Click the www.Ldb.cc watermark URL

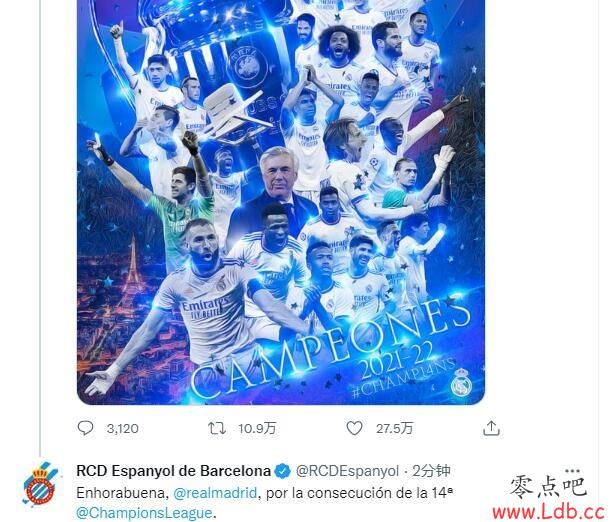click(x=548, y=512)
